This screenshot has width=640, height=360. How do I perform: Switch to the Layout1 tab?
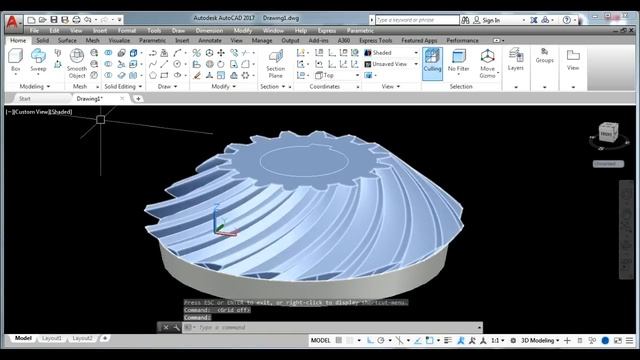click(x=52, y=338)
